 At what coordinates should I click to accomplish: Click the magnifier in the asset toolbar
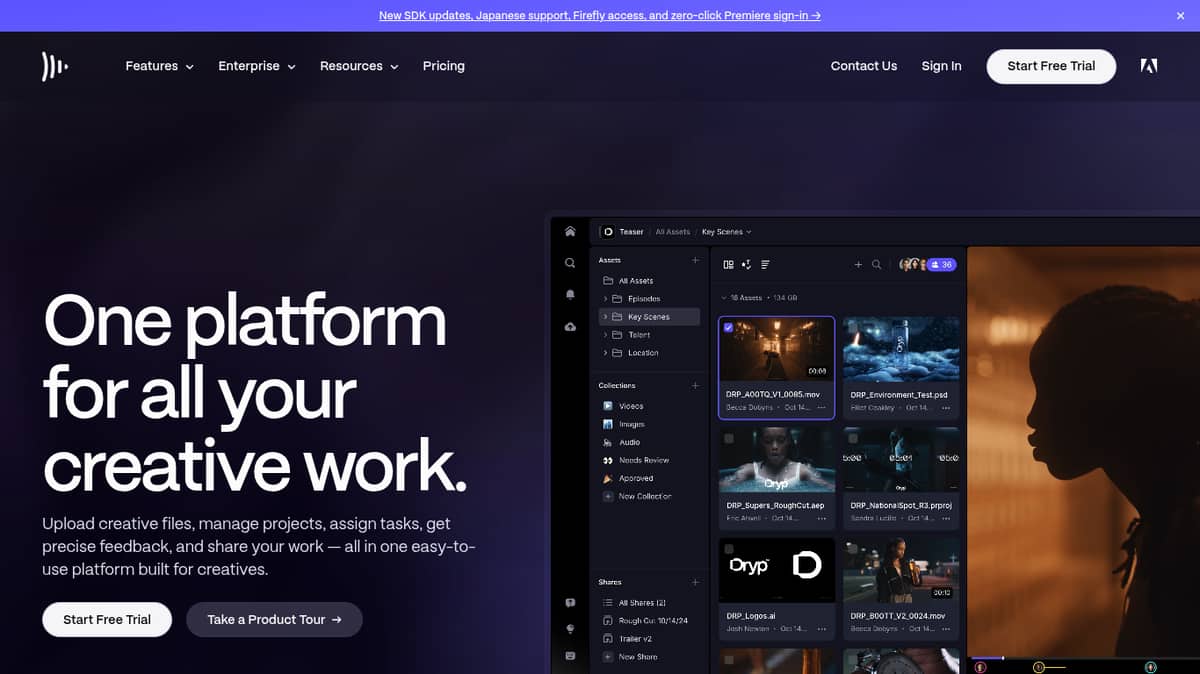click(x=877, y=265)
